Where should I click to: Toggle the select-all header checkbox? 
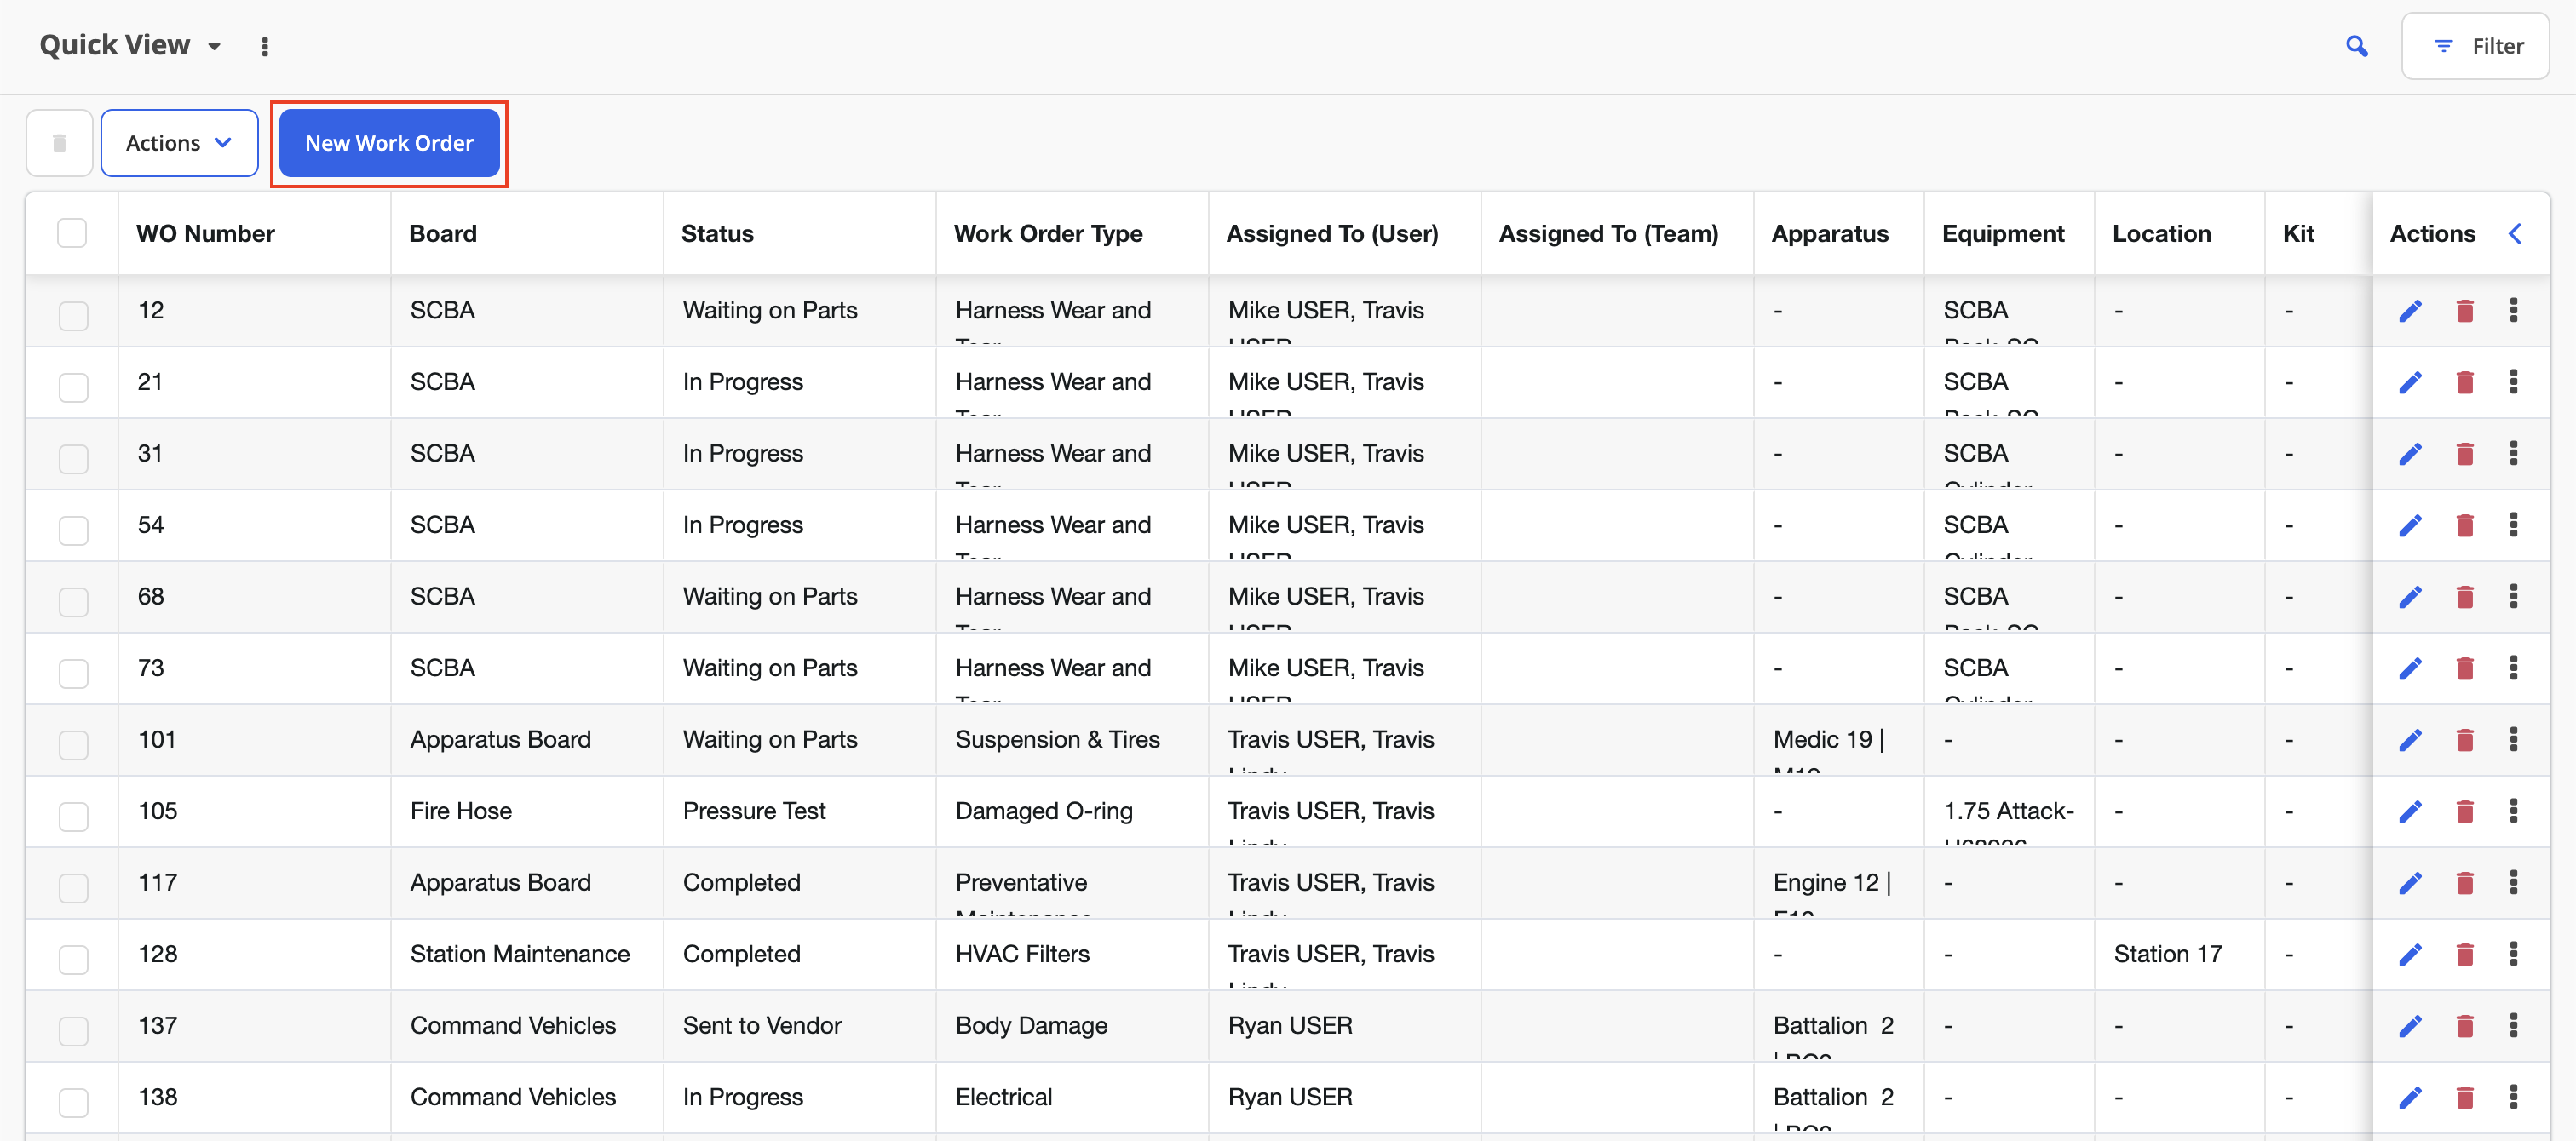(72, 233)
